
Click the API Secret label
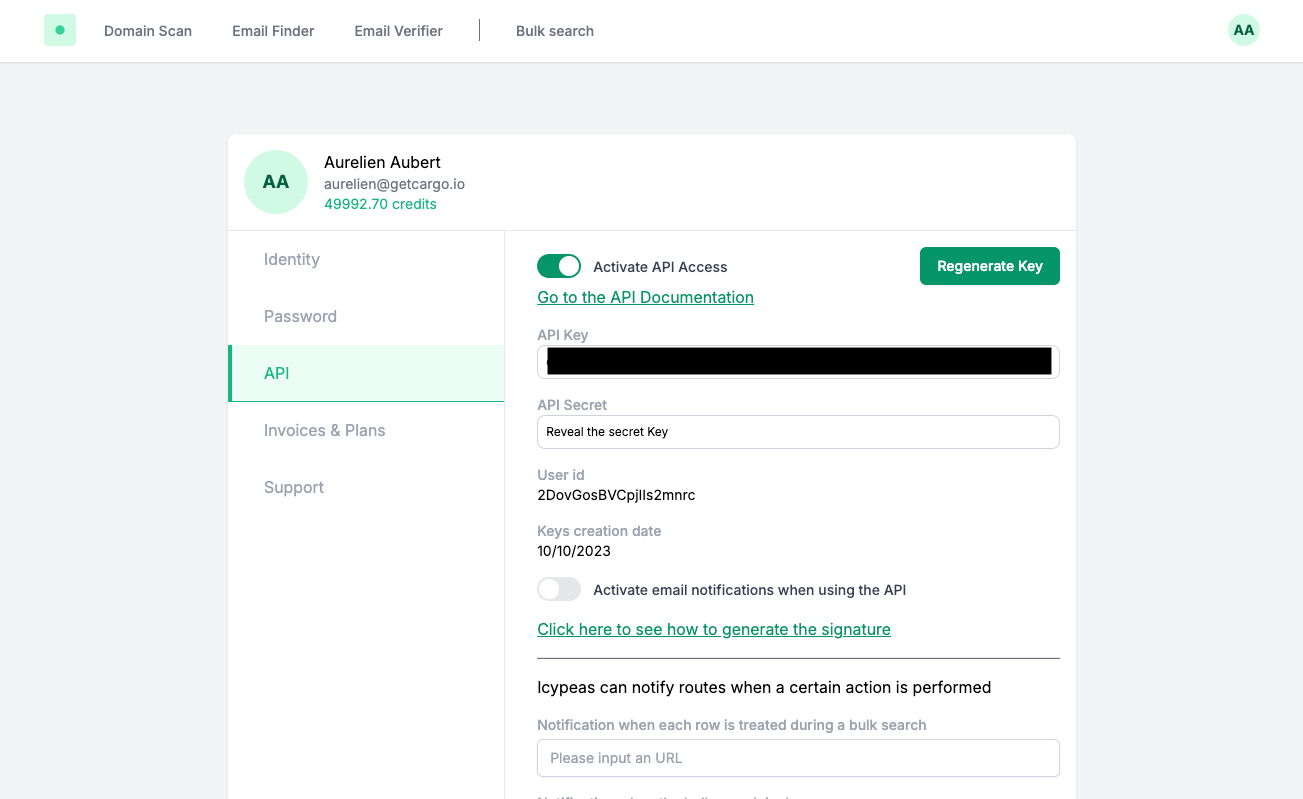[572, 405]
